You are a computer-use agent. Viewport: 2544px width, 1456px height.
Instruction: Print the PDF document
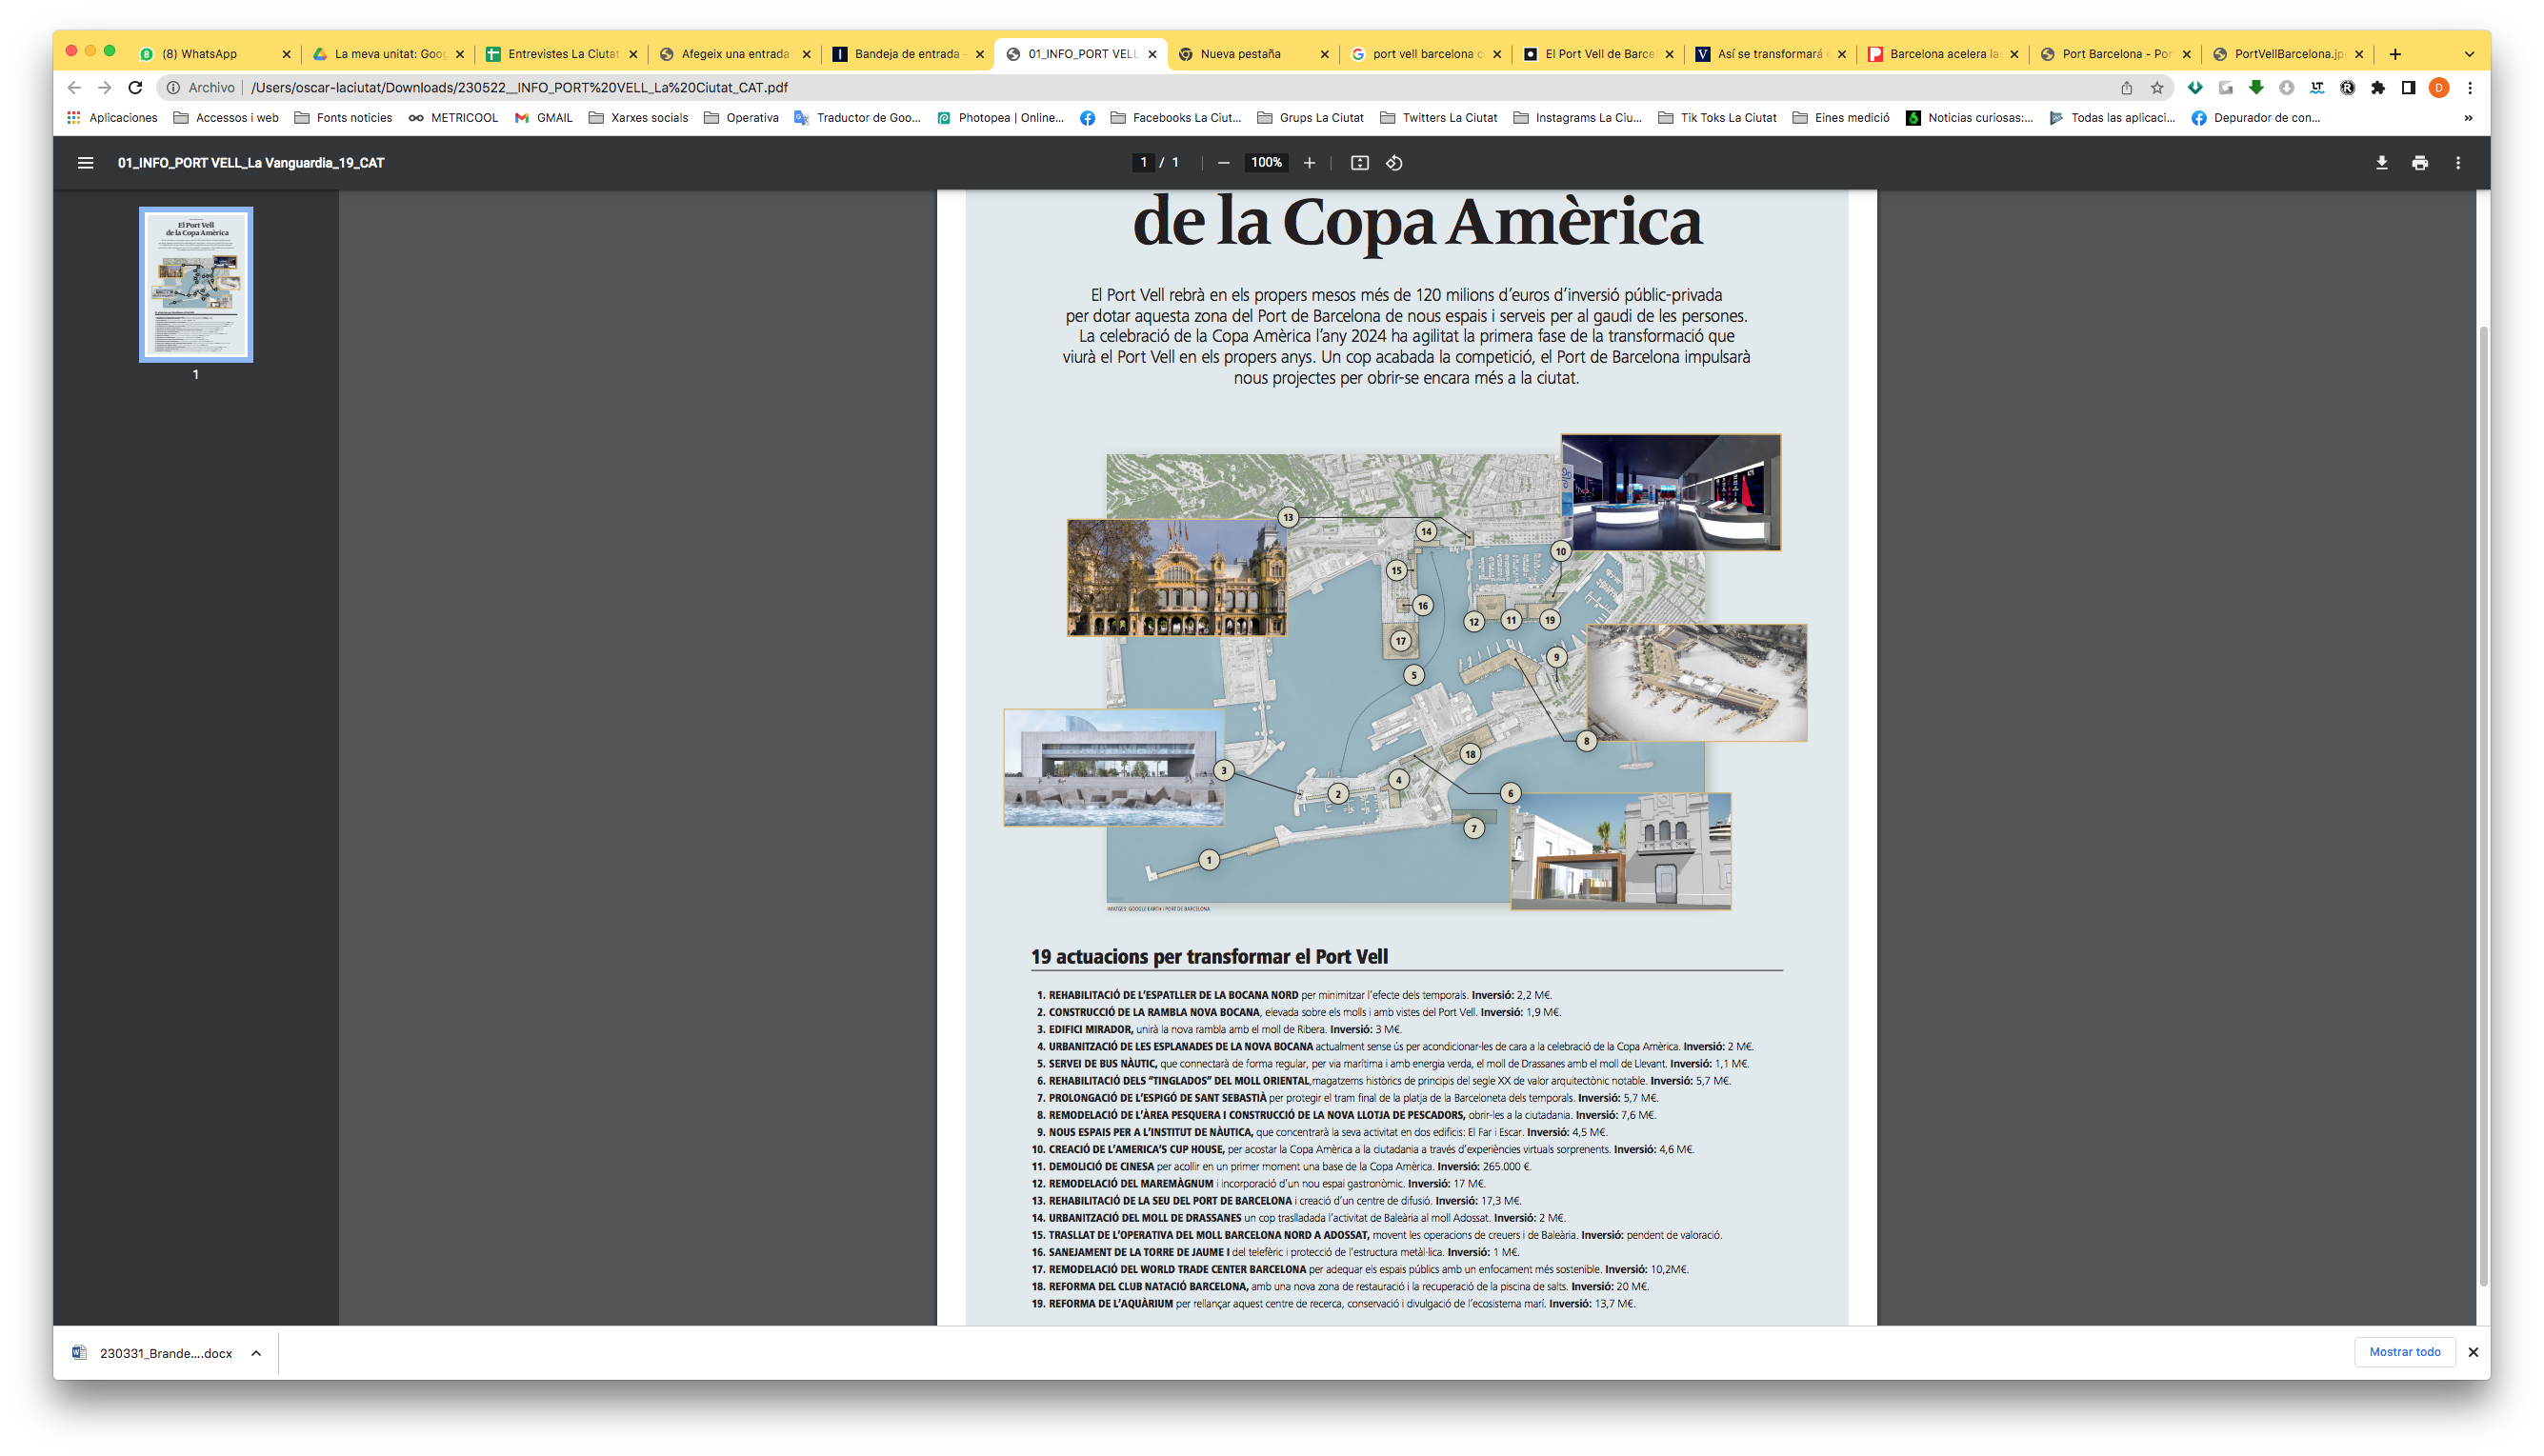2419,163
